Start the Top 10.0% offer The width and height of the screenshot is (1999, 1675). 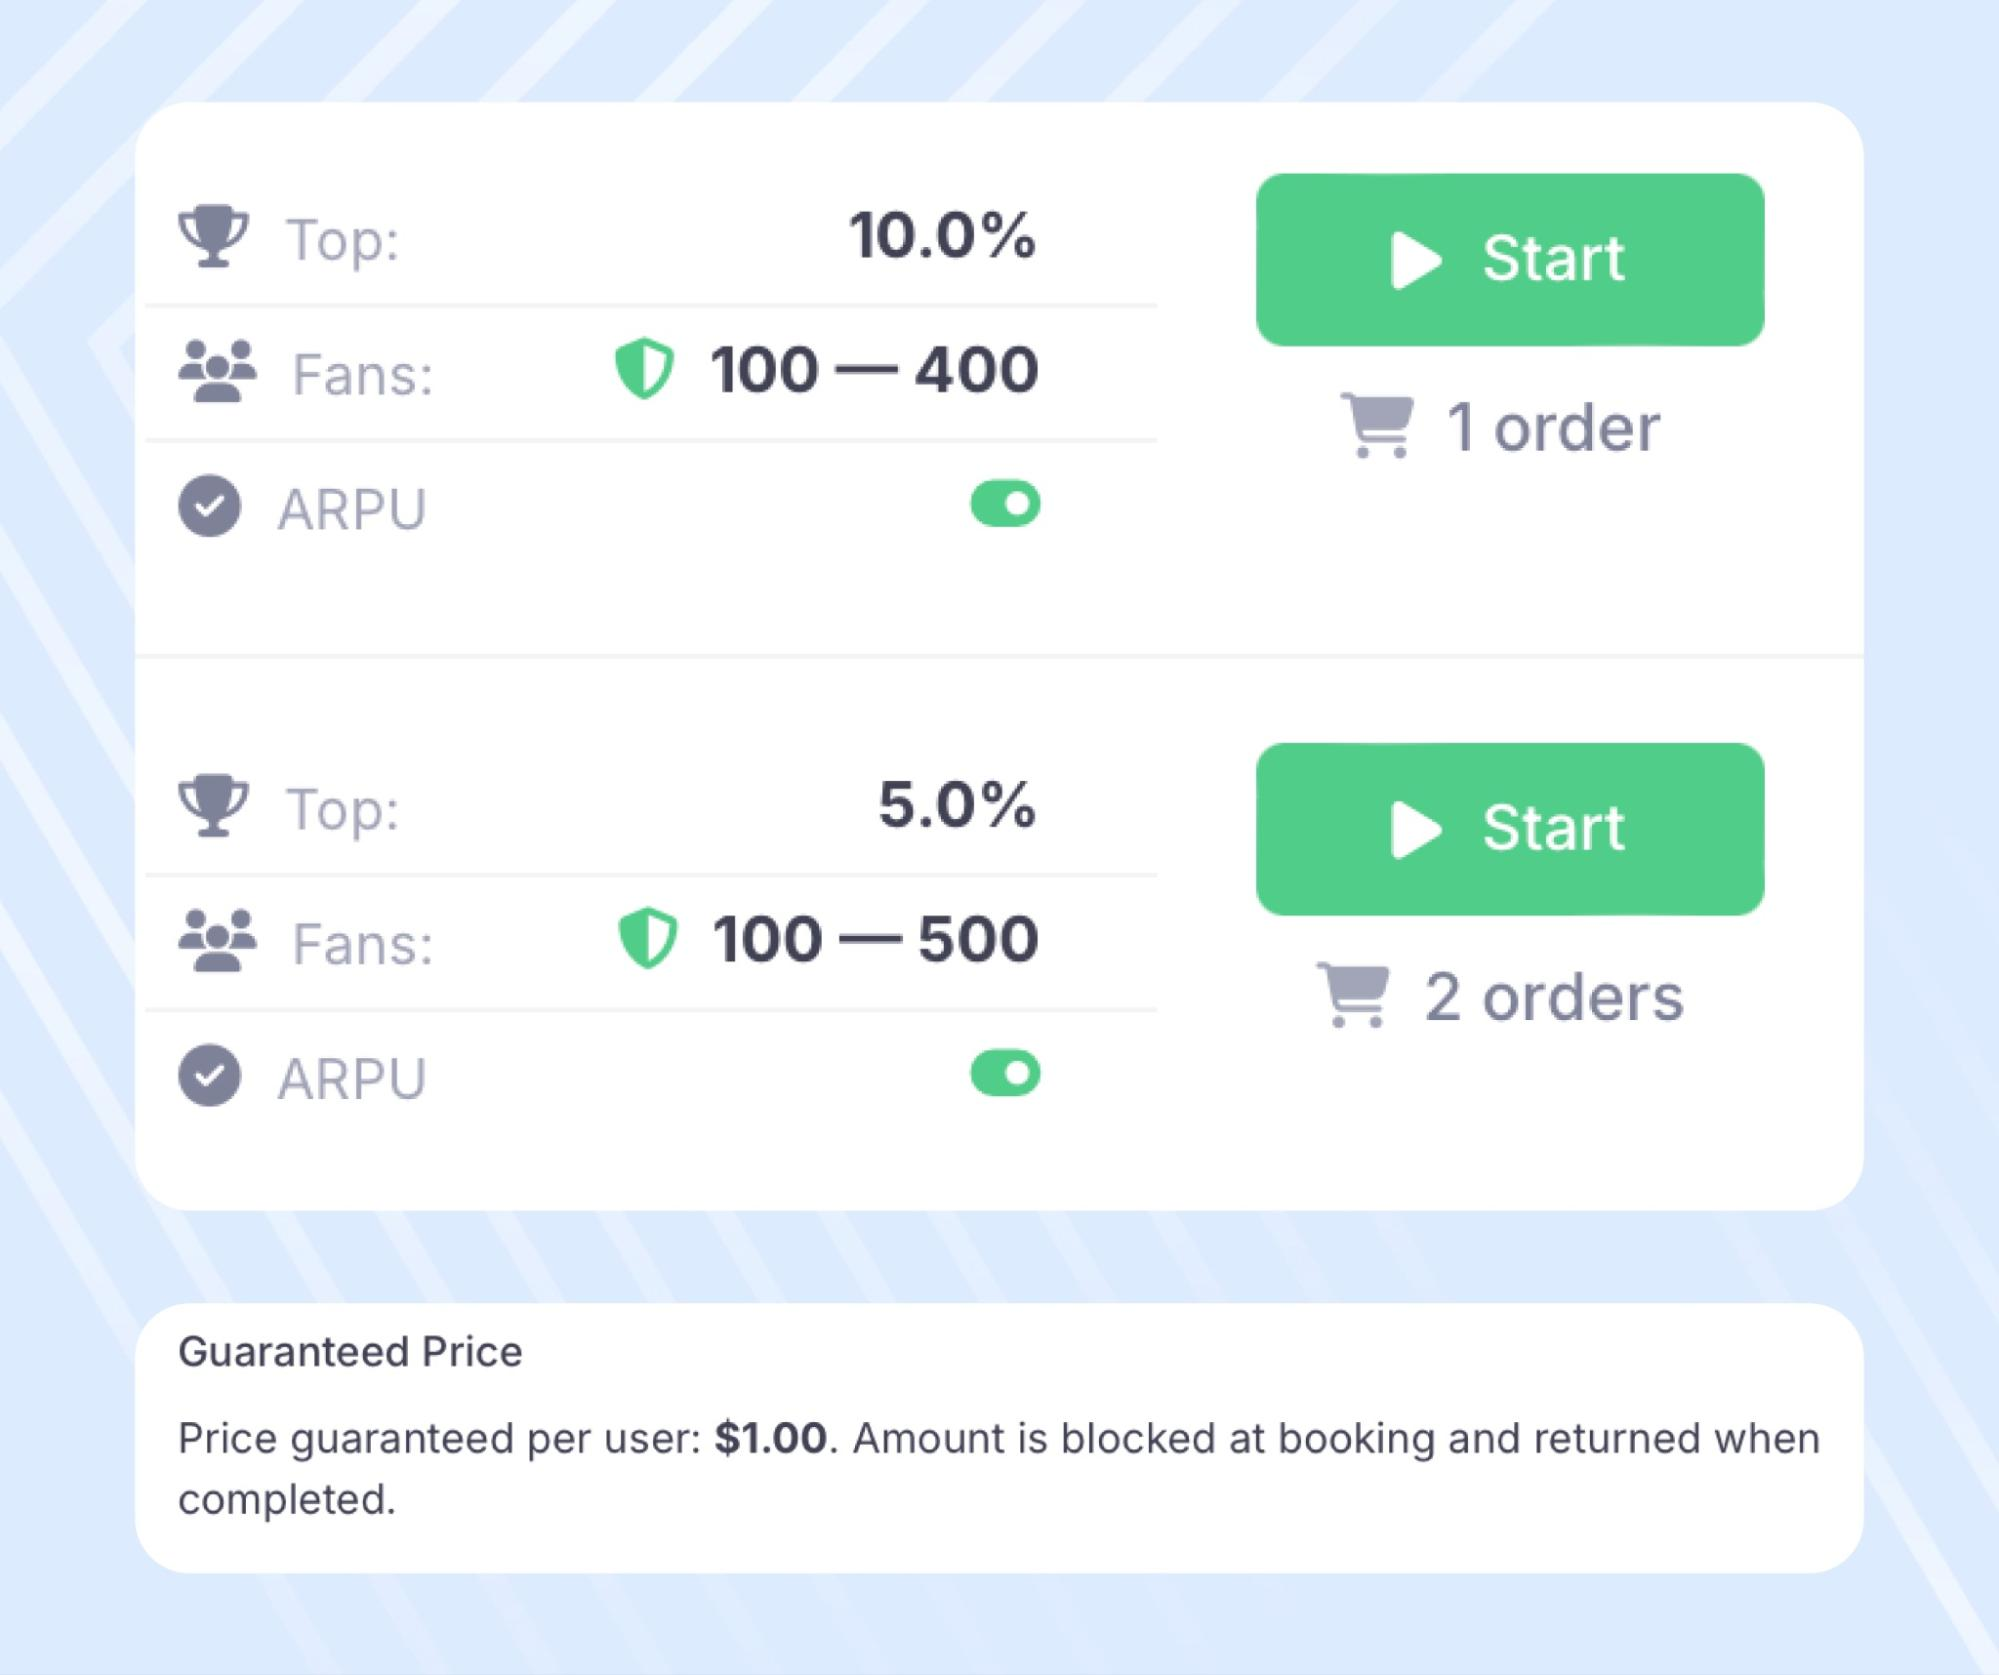coord(1509,260)
